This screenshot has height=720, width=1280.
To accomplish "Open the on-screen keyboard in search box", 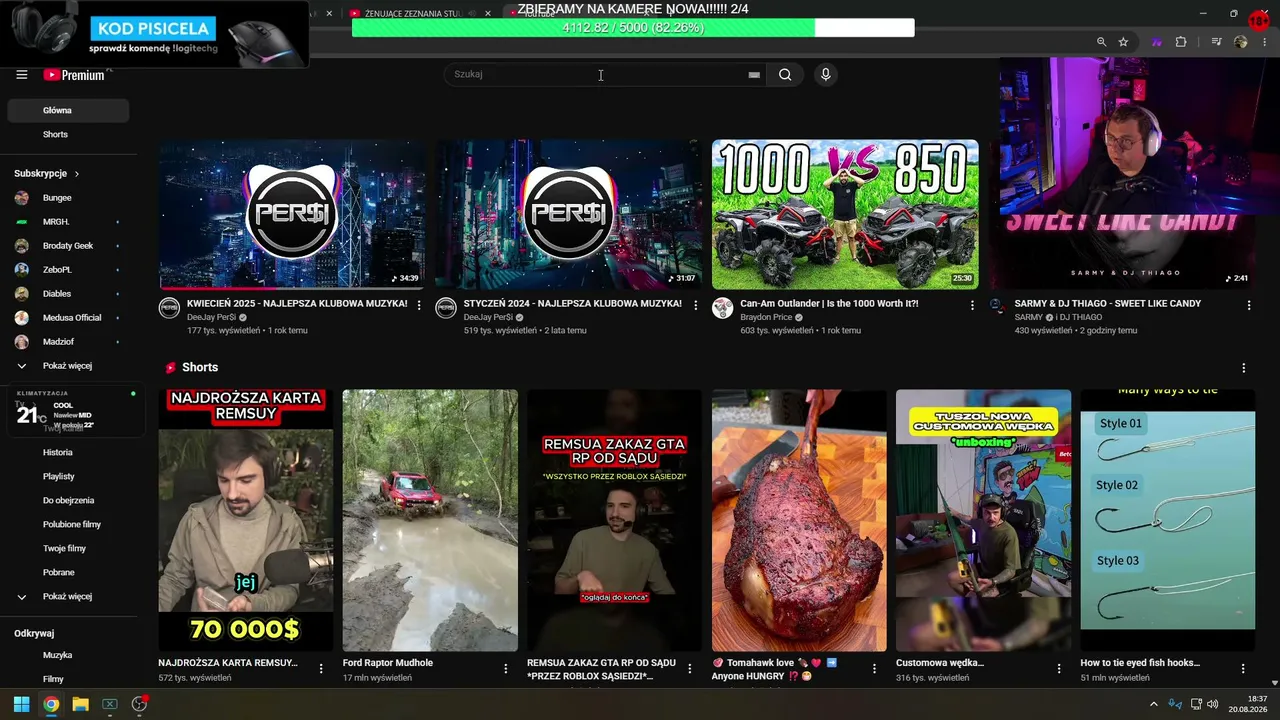I will (754, 75).
